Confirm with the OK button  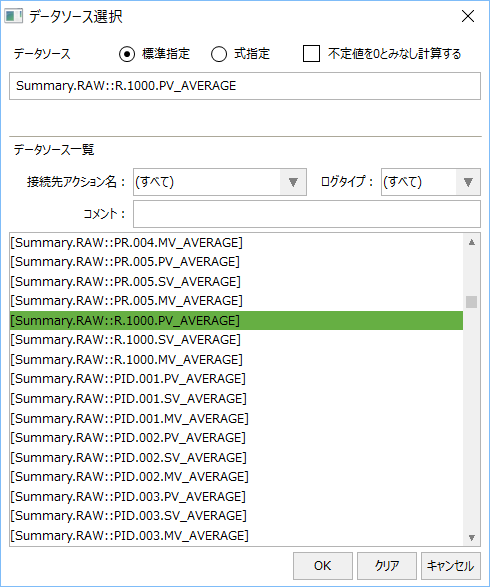coord(323,566)
